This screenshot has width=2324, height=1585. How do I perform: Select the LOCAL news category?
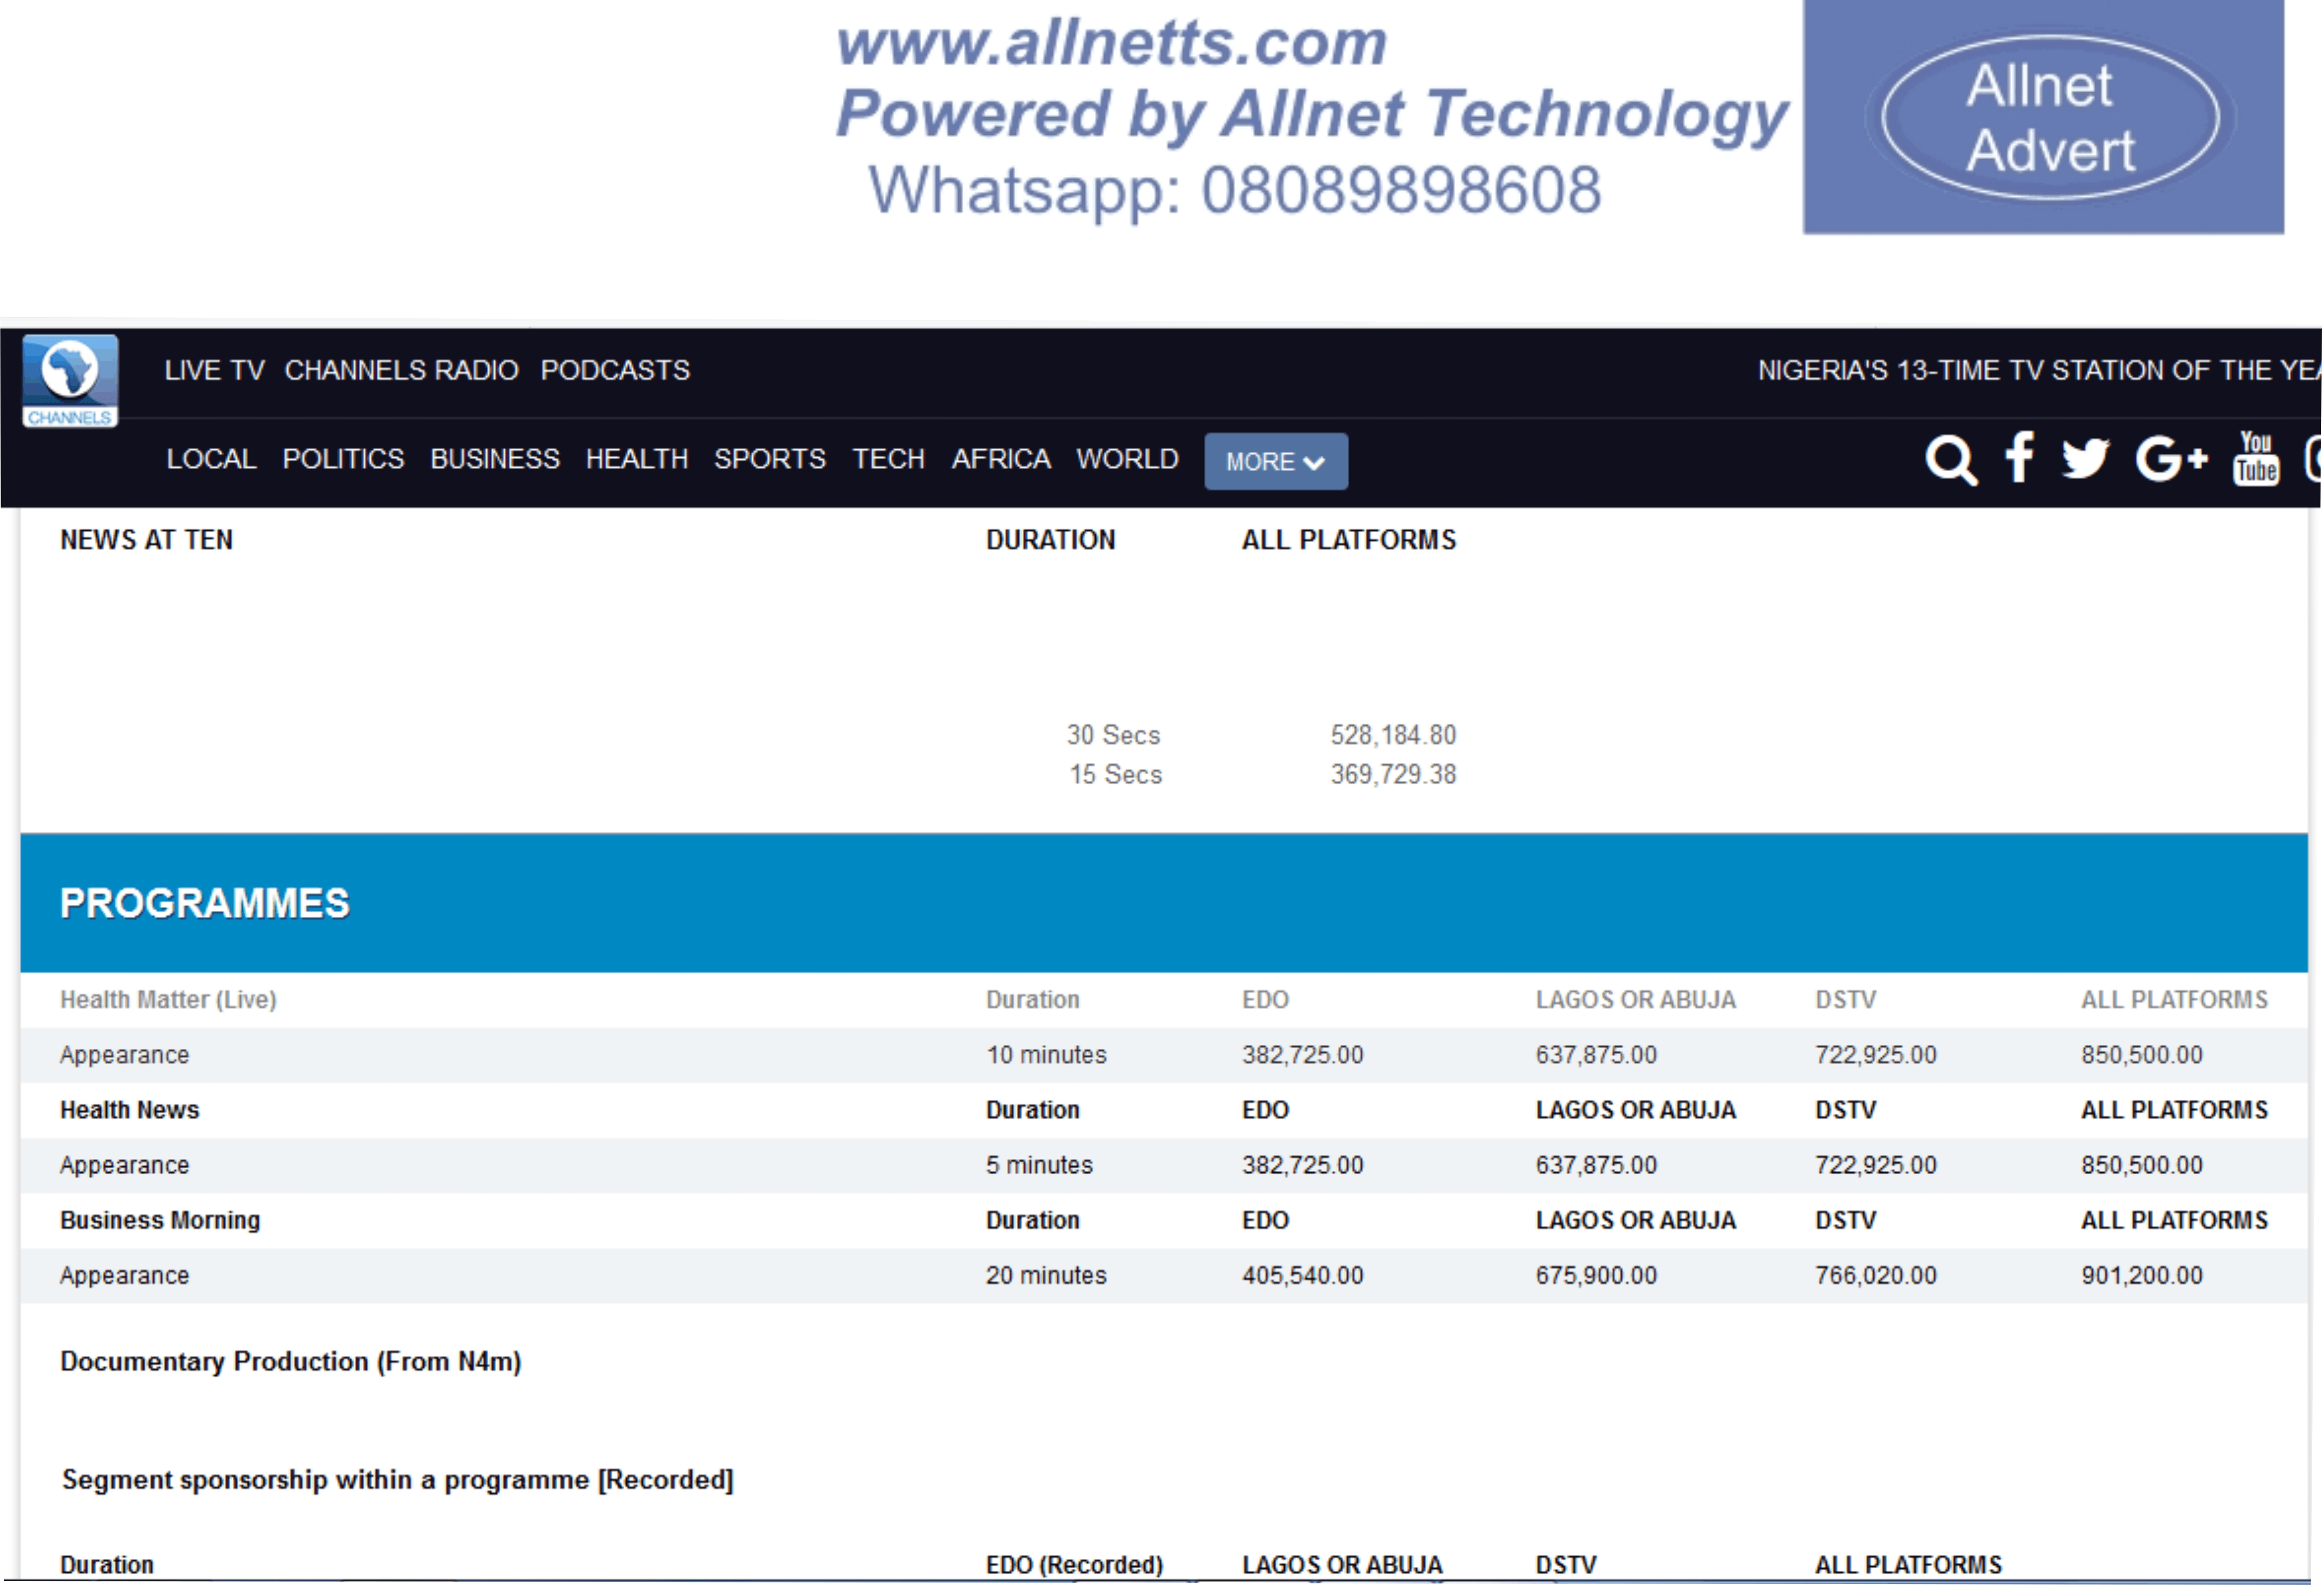(211, 459)
